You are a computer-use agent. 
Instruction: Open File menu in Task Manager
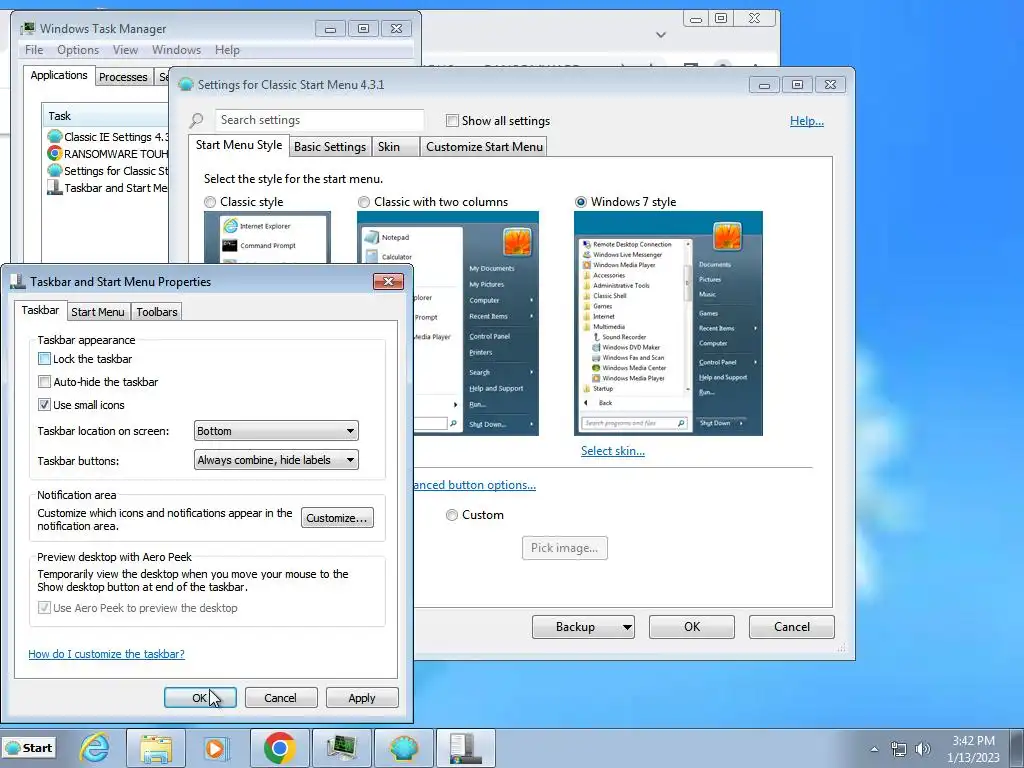point(34,50)
